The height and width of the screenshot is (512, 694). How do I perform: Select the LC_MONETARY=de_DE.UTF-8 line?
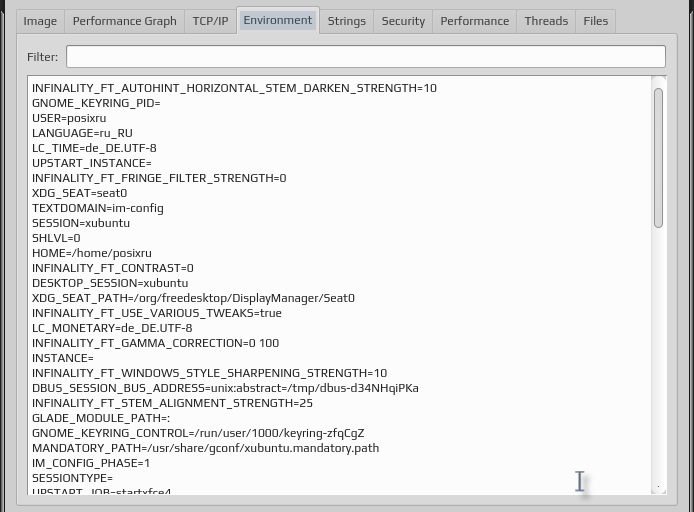coord(112,328)
